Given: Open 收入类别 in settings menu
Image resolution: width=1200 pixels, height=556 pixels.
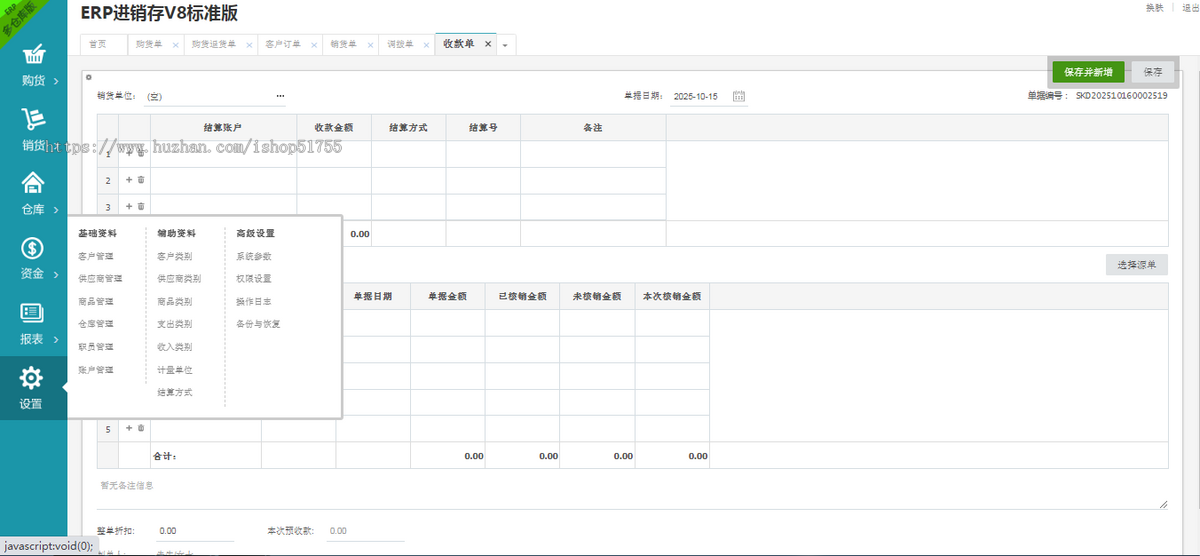Looking at the screenshot, I should point(174,347).
